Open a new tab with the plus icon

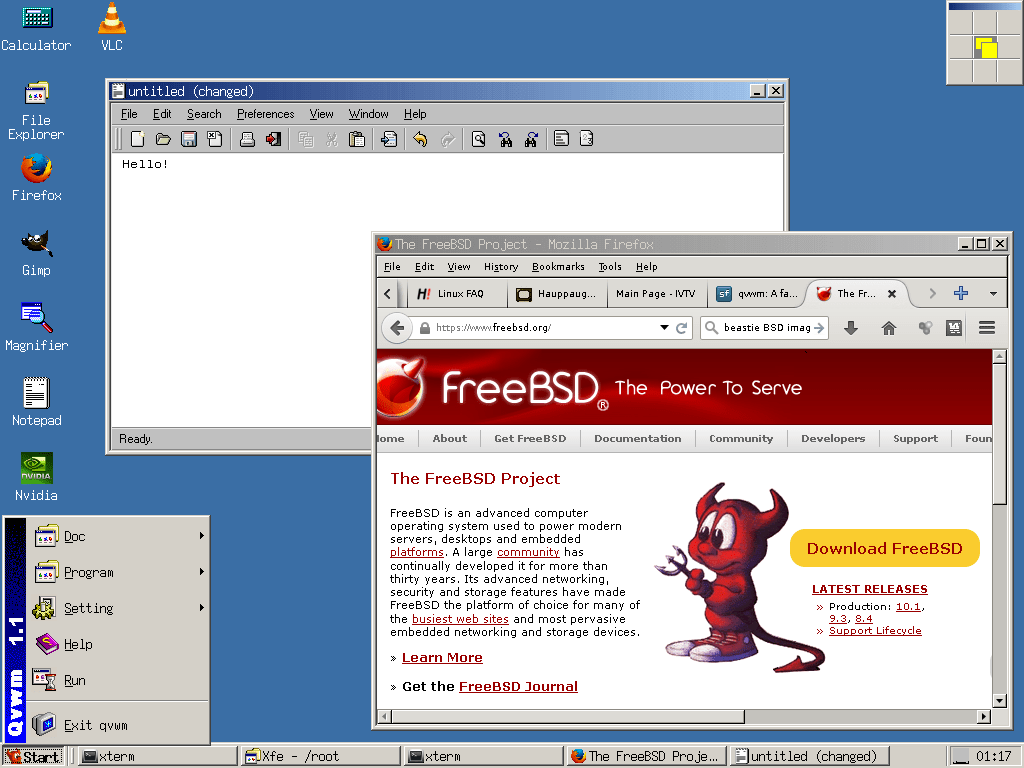961,293
